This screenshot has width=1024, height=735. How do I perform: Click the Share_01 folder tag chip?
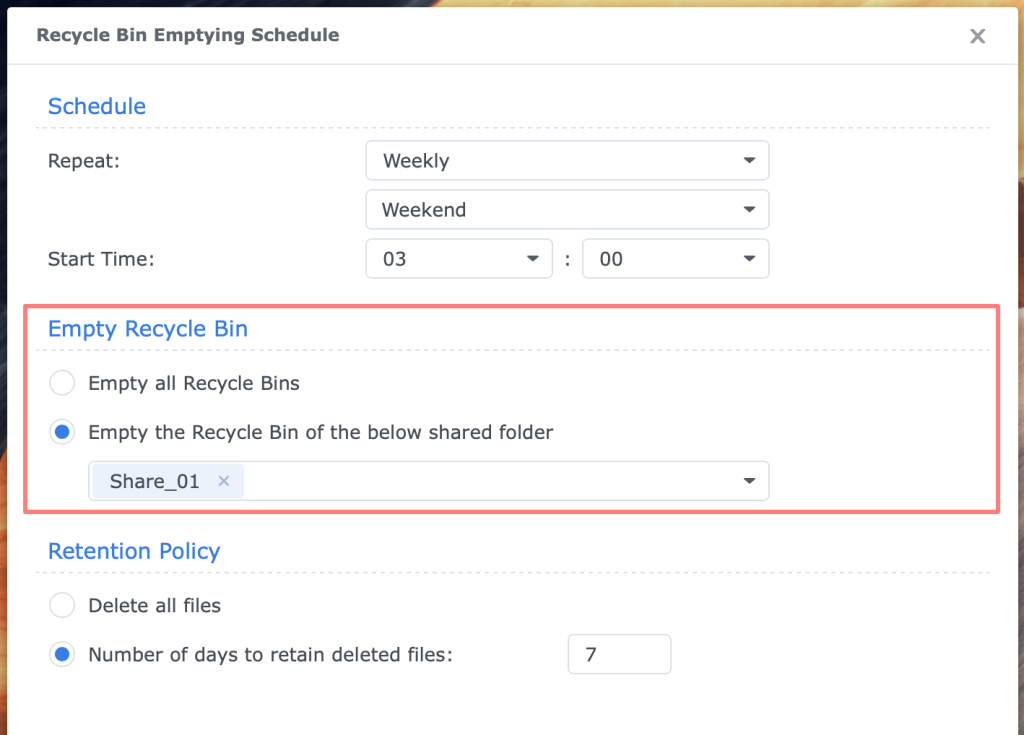pyautogui.click(x=155, y=481)
